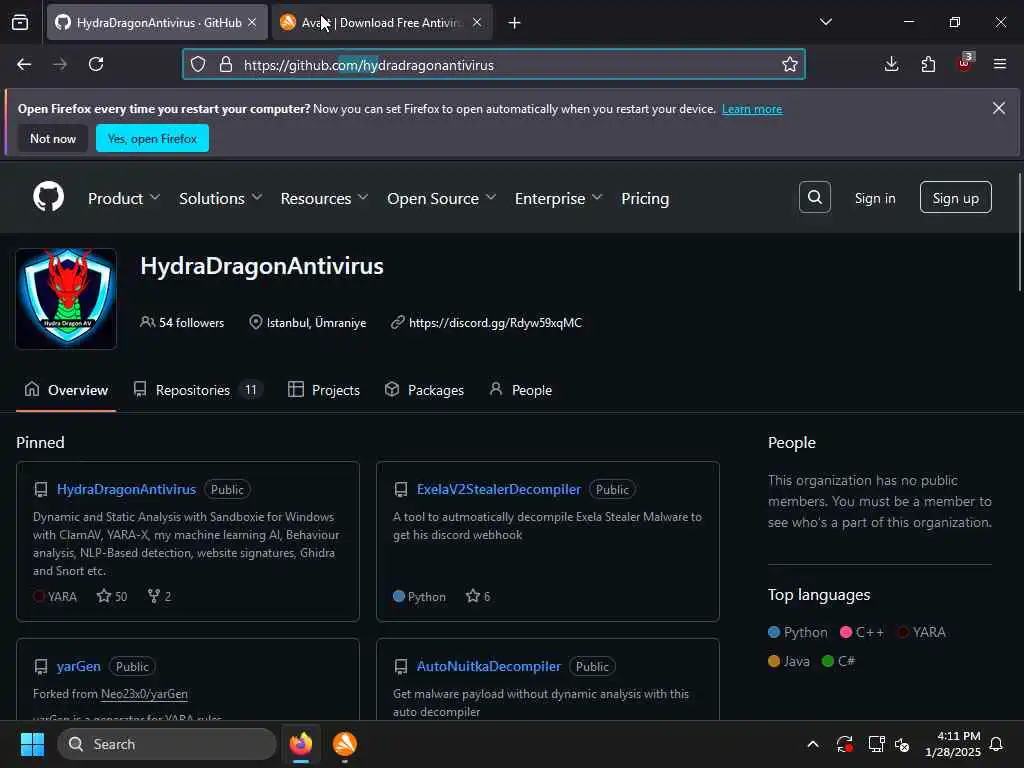Click the Firefox icon in the taskbar
1024x768 pixels.
coord(300,744)
